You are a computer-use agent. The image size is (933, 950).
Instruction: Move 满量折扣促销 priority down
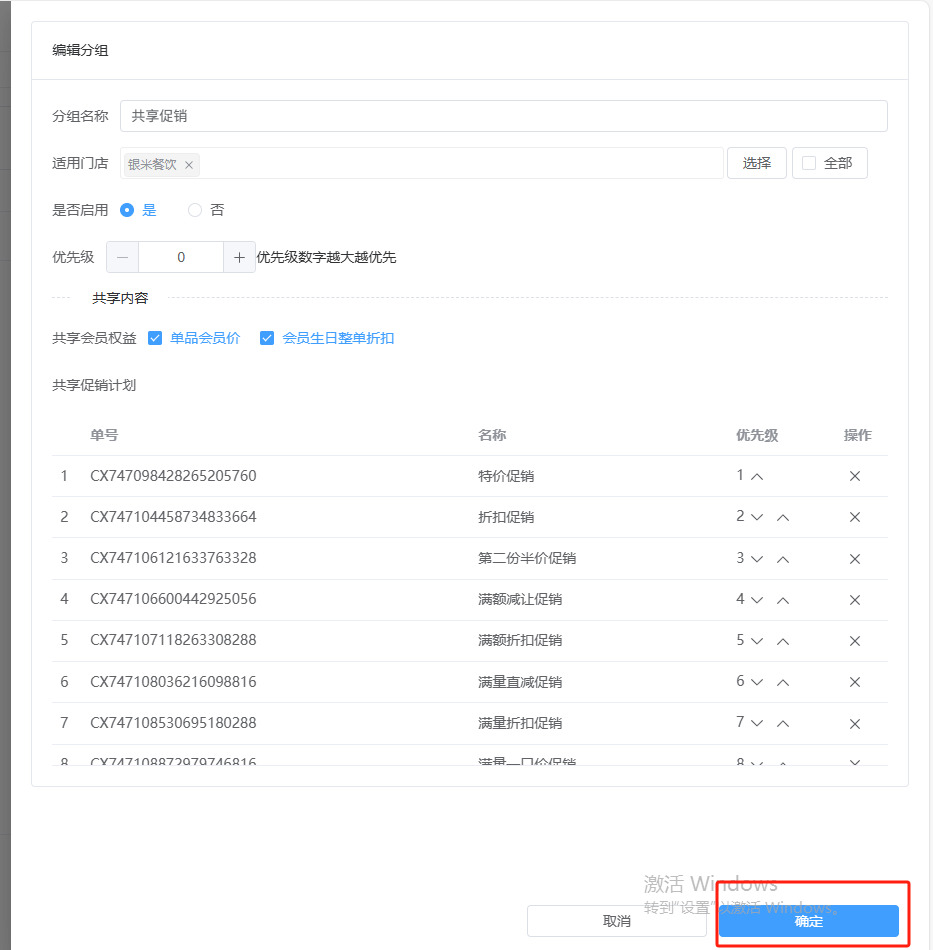757,723
